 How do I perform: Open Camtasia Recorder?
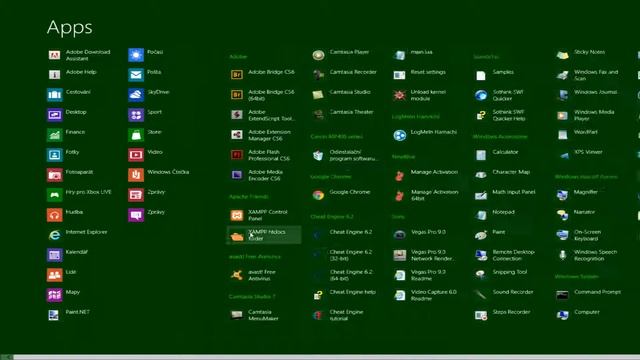[x=344, y=75]
